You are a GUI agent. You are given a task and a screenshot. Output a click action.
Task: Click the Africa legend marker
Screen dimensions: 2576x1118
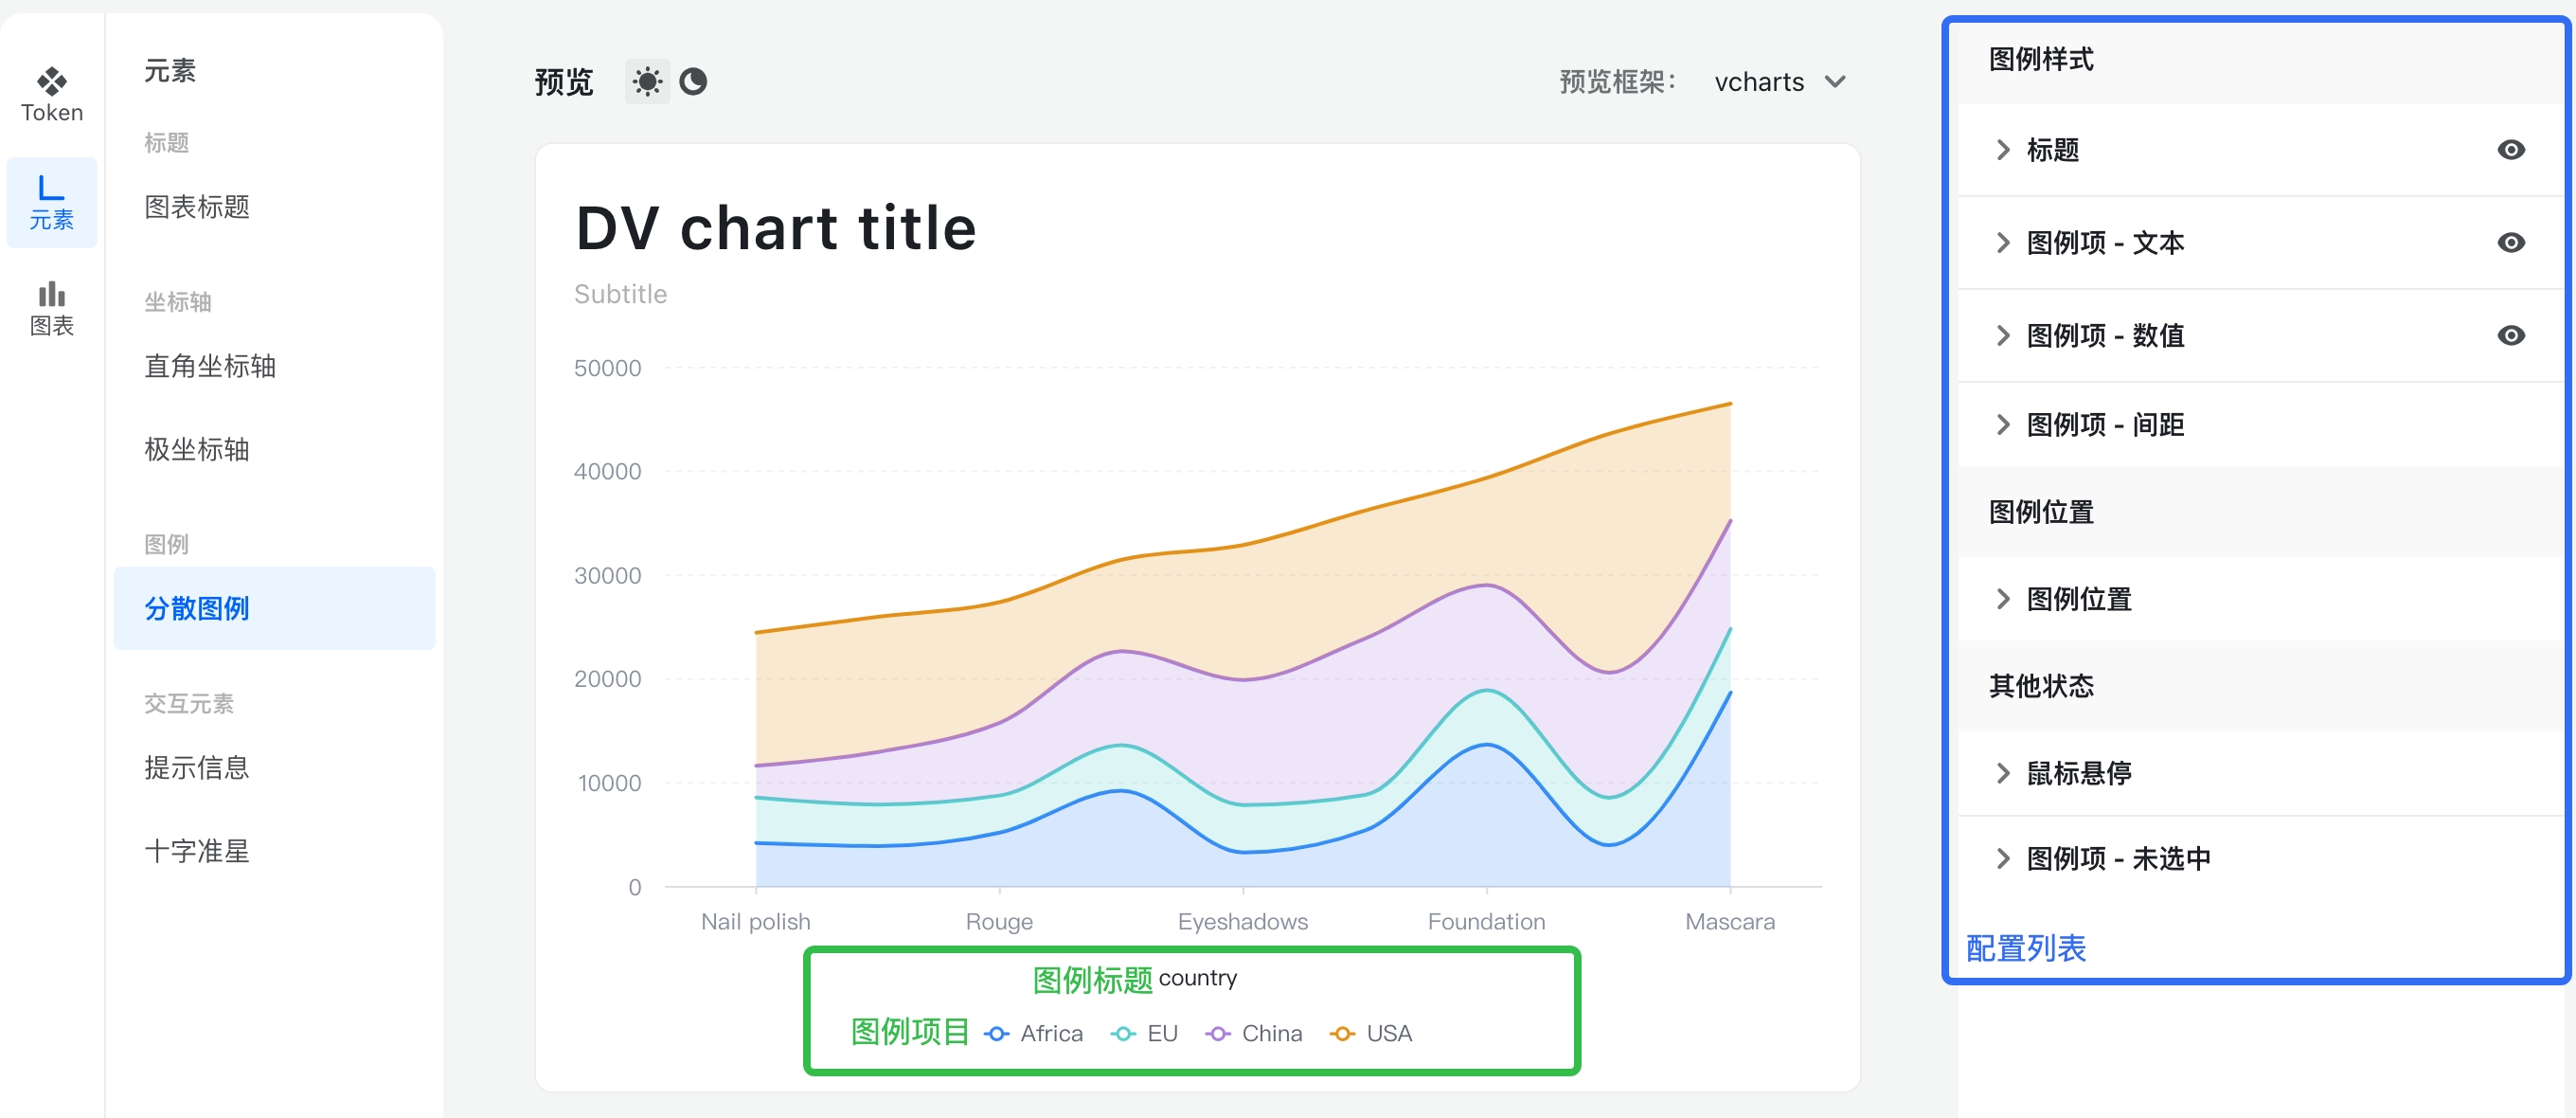996,1034
